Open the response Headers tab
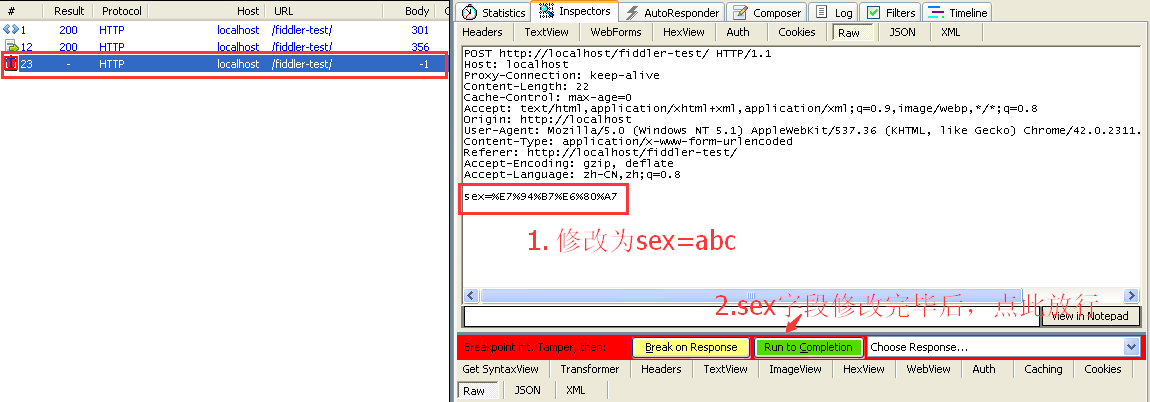Viewport: 1150px width, 402px height. pyautogui.click(x=661, y=369)
